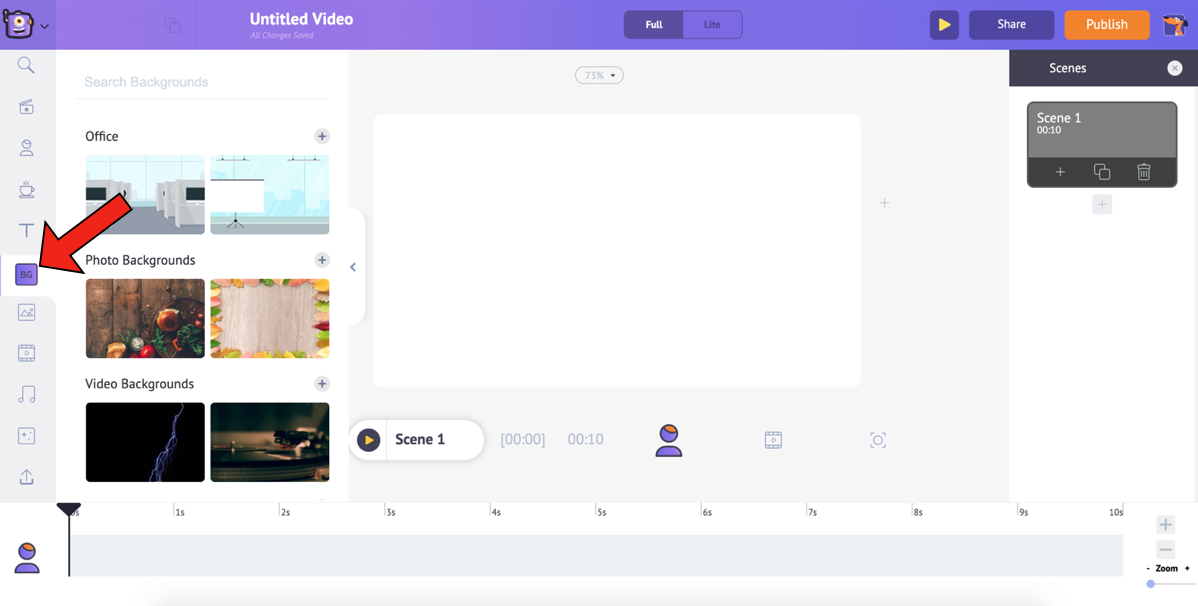
Task: Delete Scene 1 with trash icon
Action: pos(1144,172)
